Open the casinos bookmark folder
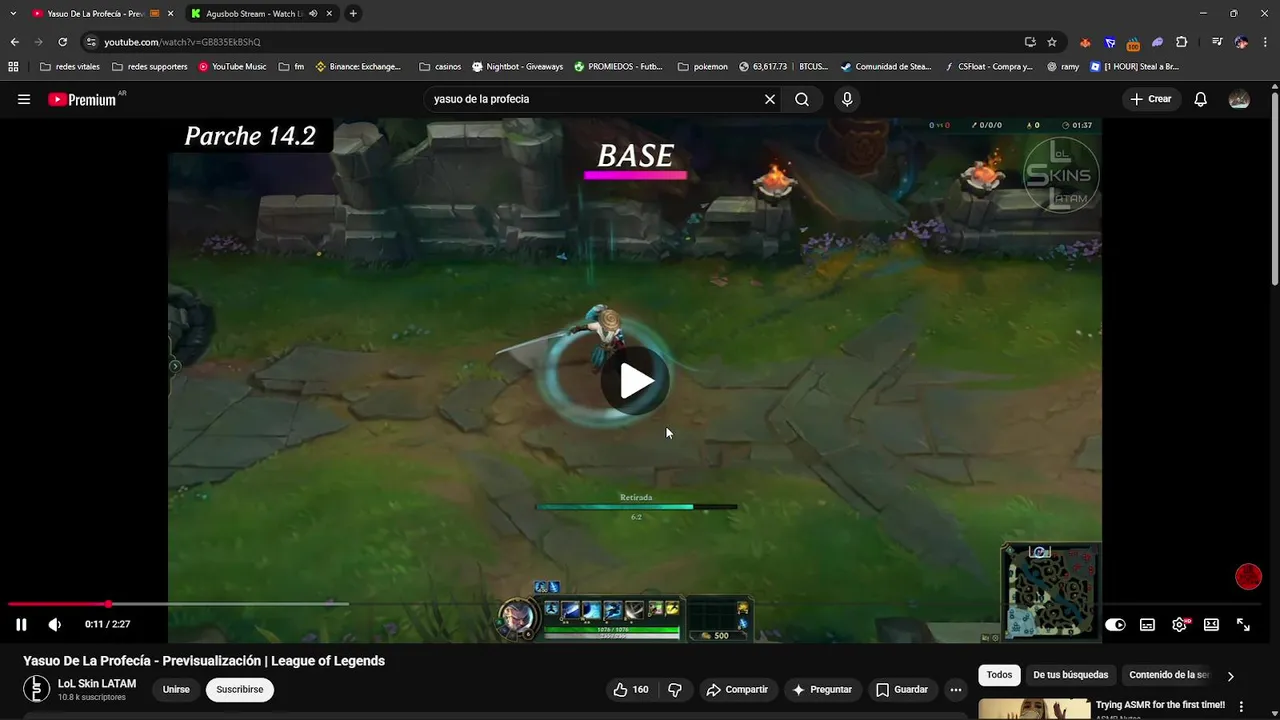 (440, 67)
